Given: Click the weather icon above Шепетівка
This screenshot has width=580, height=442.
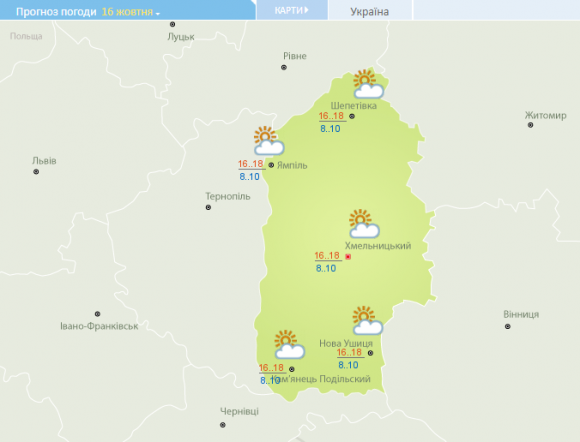Looking at the screenshot, I should 368,84.
